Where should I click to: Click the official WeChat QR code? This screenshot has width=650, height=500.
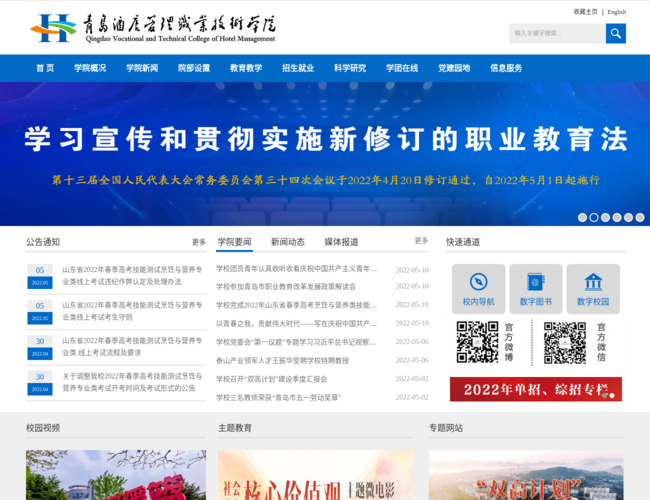[565, 342]
